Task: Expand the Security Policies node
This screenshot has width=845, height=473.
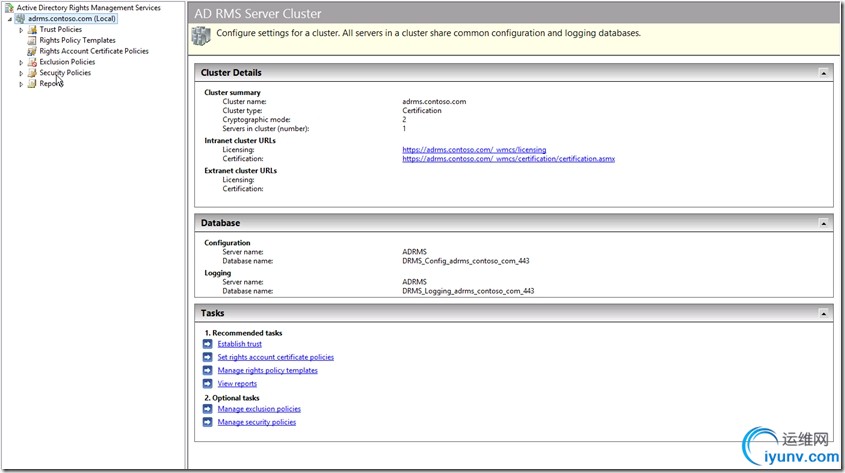Action: click(x=21, y=73)
